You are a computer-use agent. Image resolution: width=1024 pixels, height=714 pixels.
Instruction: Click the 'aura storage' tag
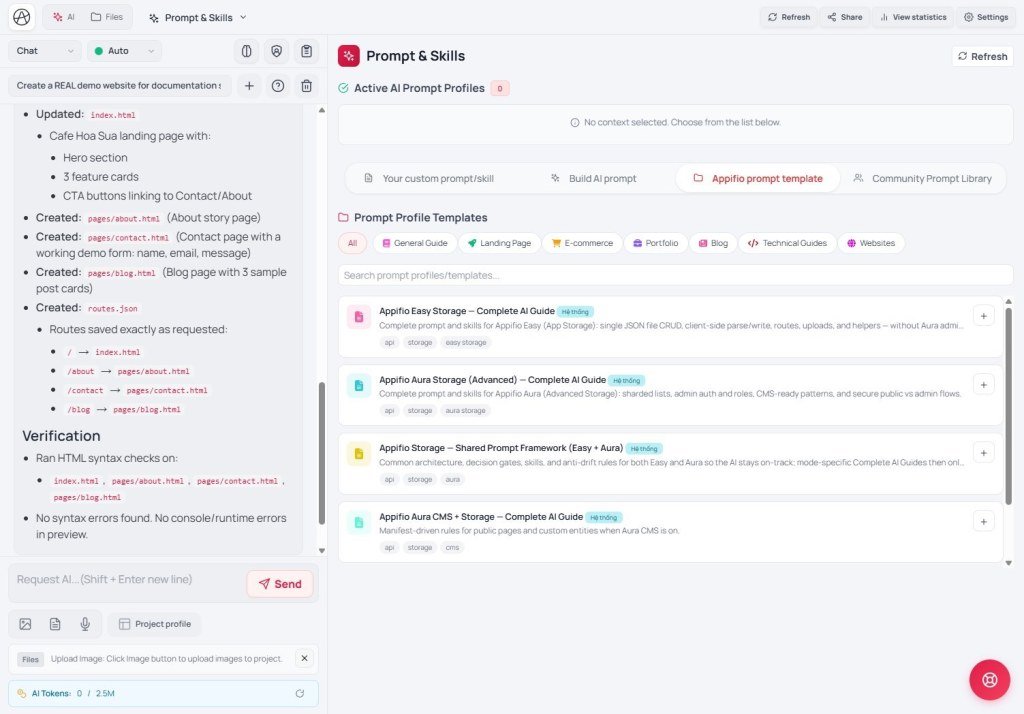pos(466,410)
